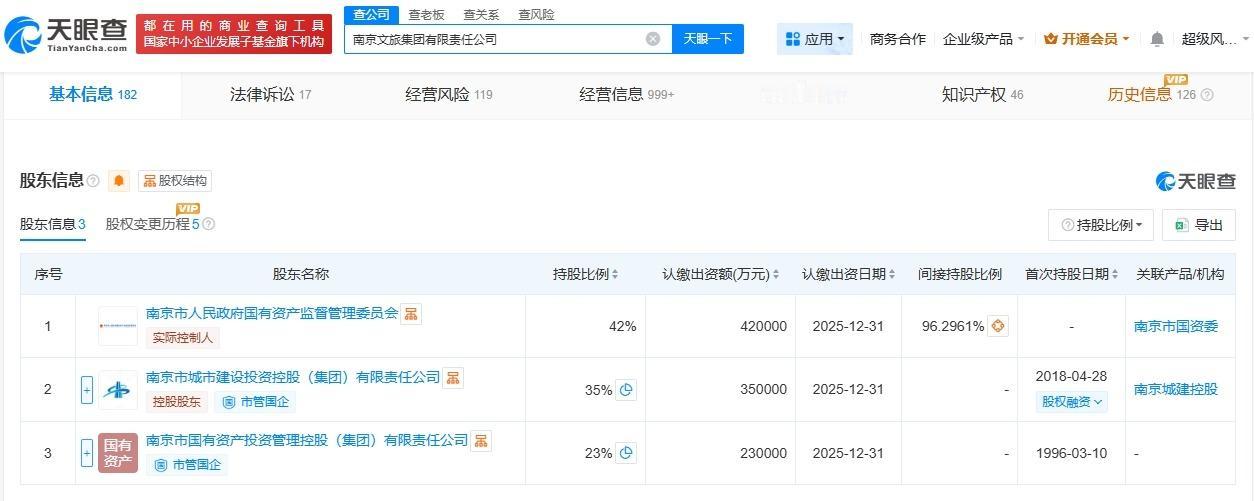Screen dimensions: 1254x501
Task: Click the 市管国企 tag in row 3
Action: click(x=187, y=465)
